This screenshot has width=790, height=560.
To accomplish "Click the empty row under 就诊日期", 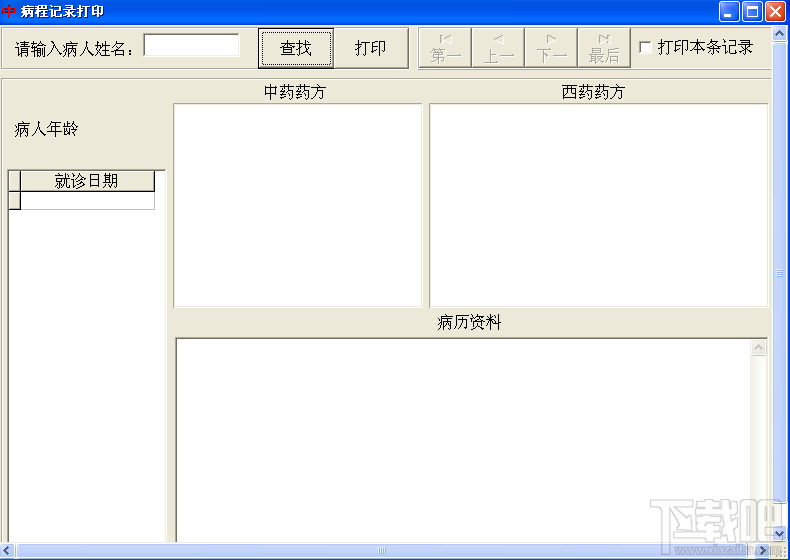I will (x=87, y=201).
